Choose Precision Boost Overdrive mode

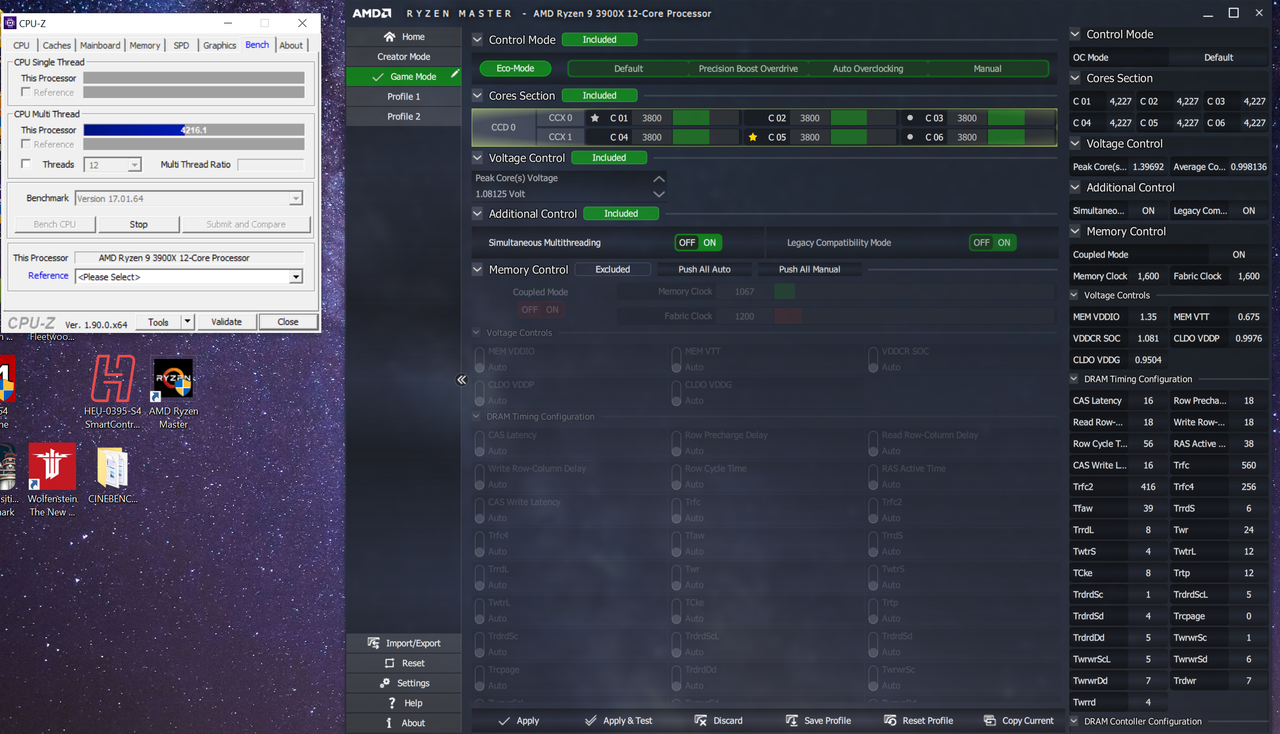point(748,68)
